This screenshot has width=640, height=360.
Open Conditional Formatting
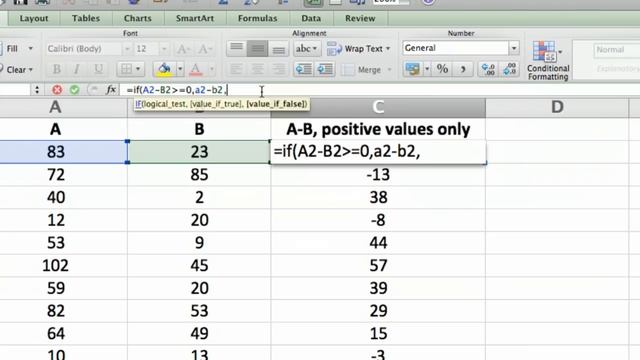coord(548,61)
